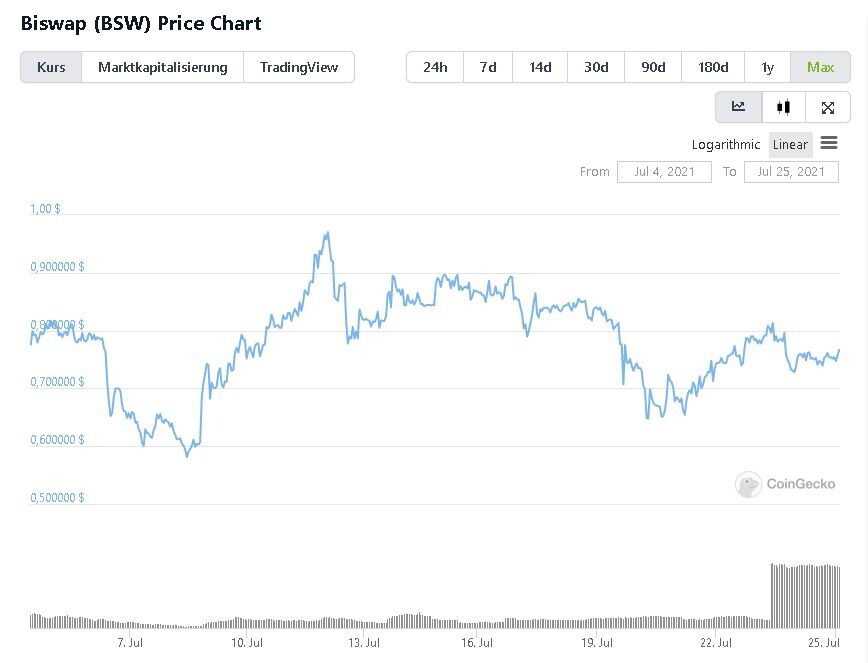Click the CoinGecko logo watermark

(x=786, y=484)
